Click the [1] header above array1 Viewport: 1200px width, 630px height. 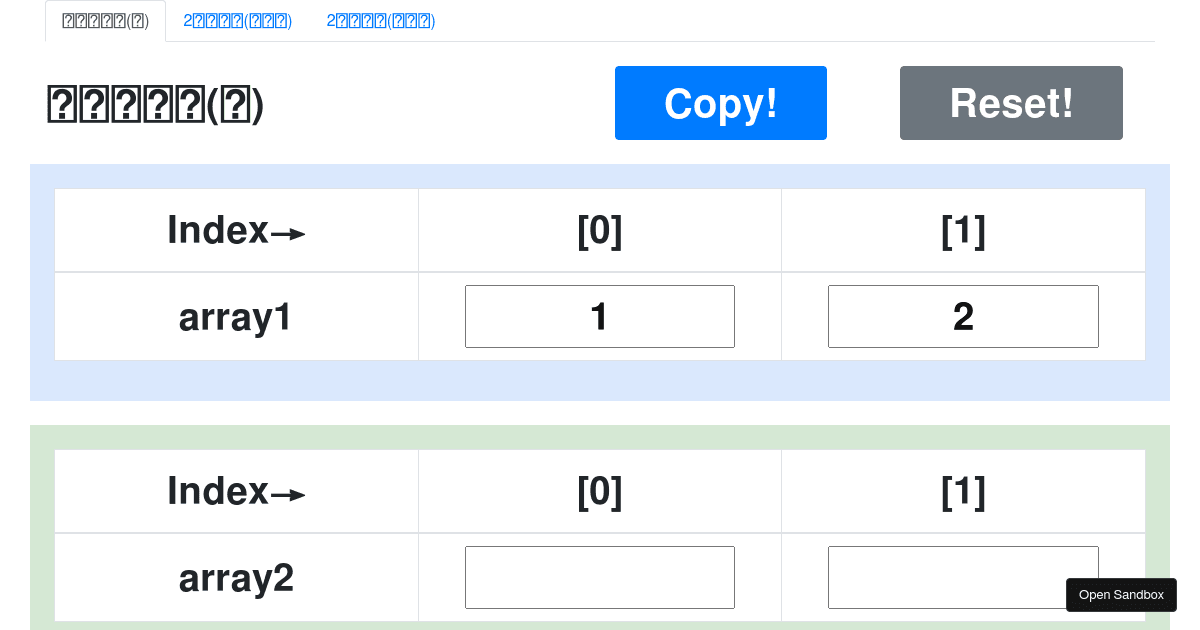[963, 231]
